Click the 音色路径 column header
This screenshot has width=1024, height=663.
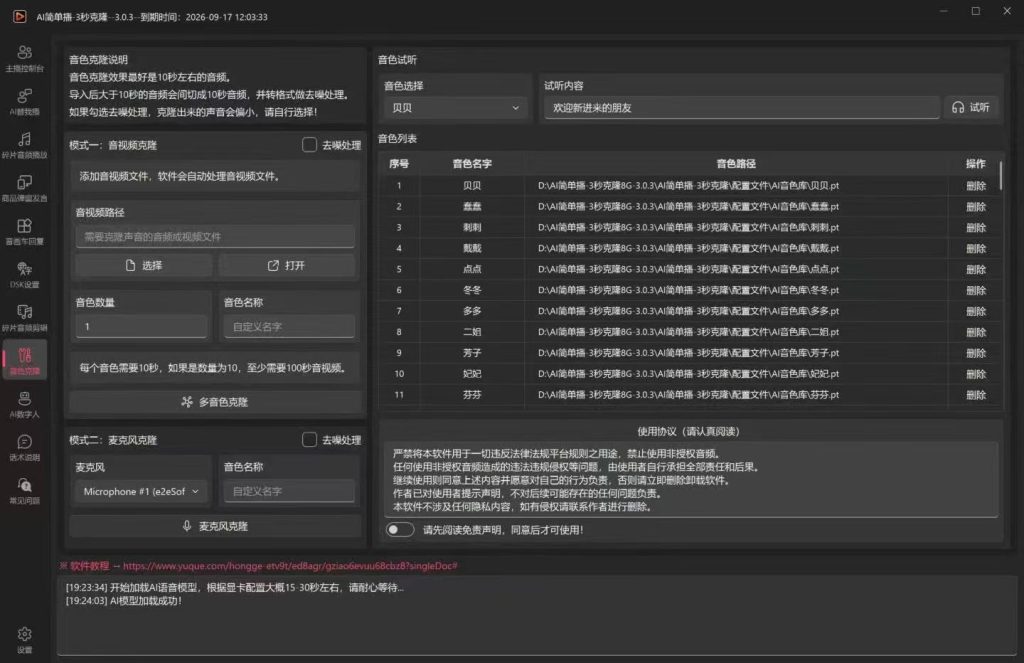click(736, 163)
